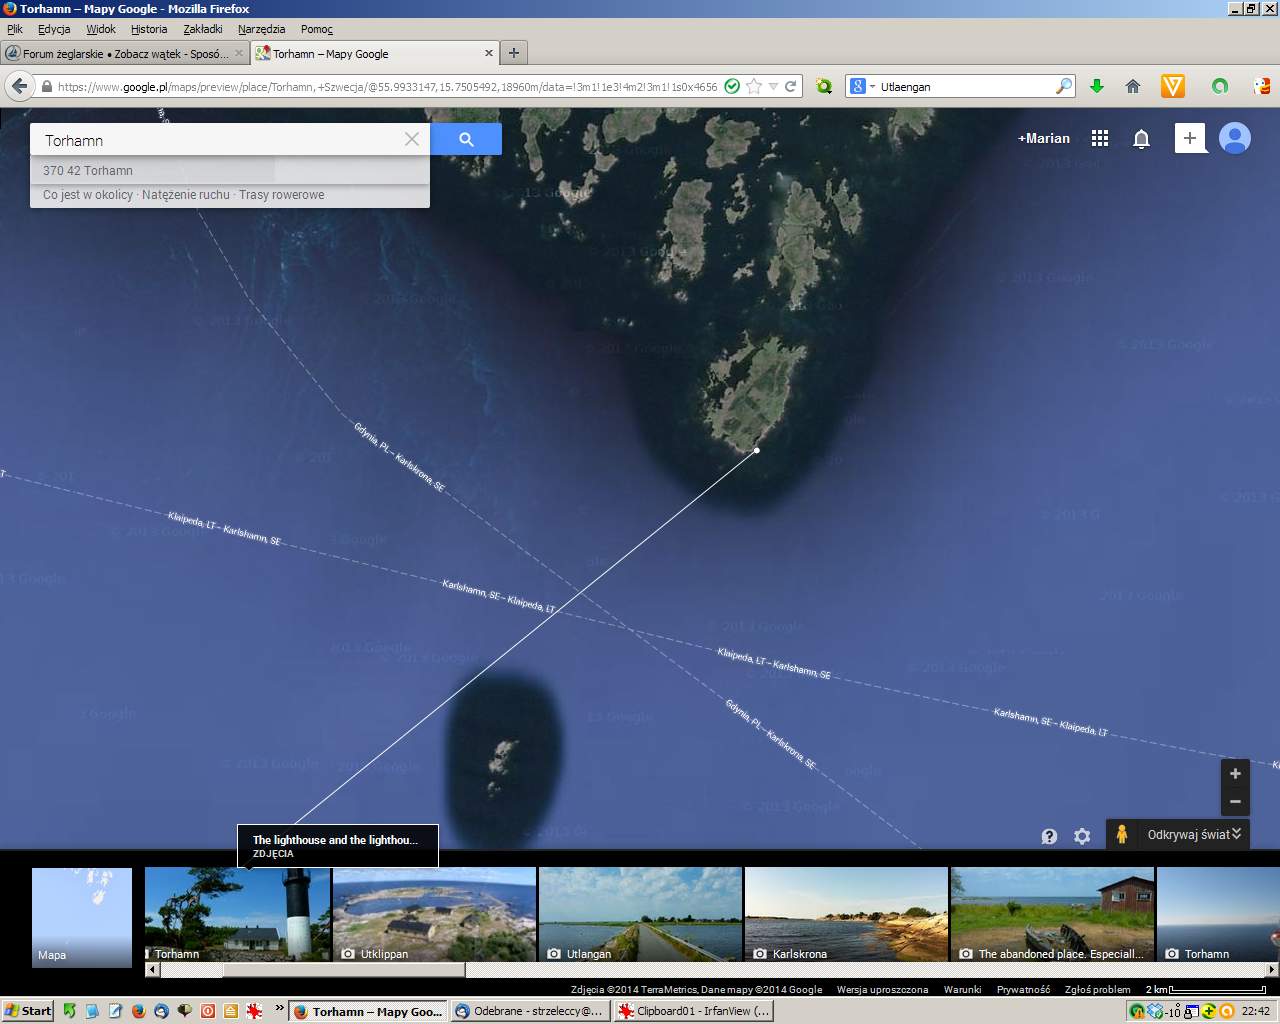The image size is (1280, 1024).
Task: Open search engine selector dropdown
Action: tap(872, 87)
